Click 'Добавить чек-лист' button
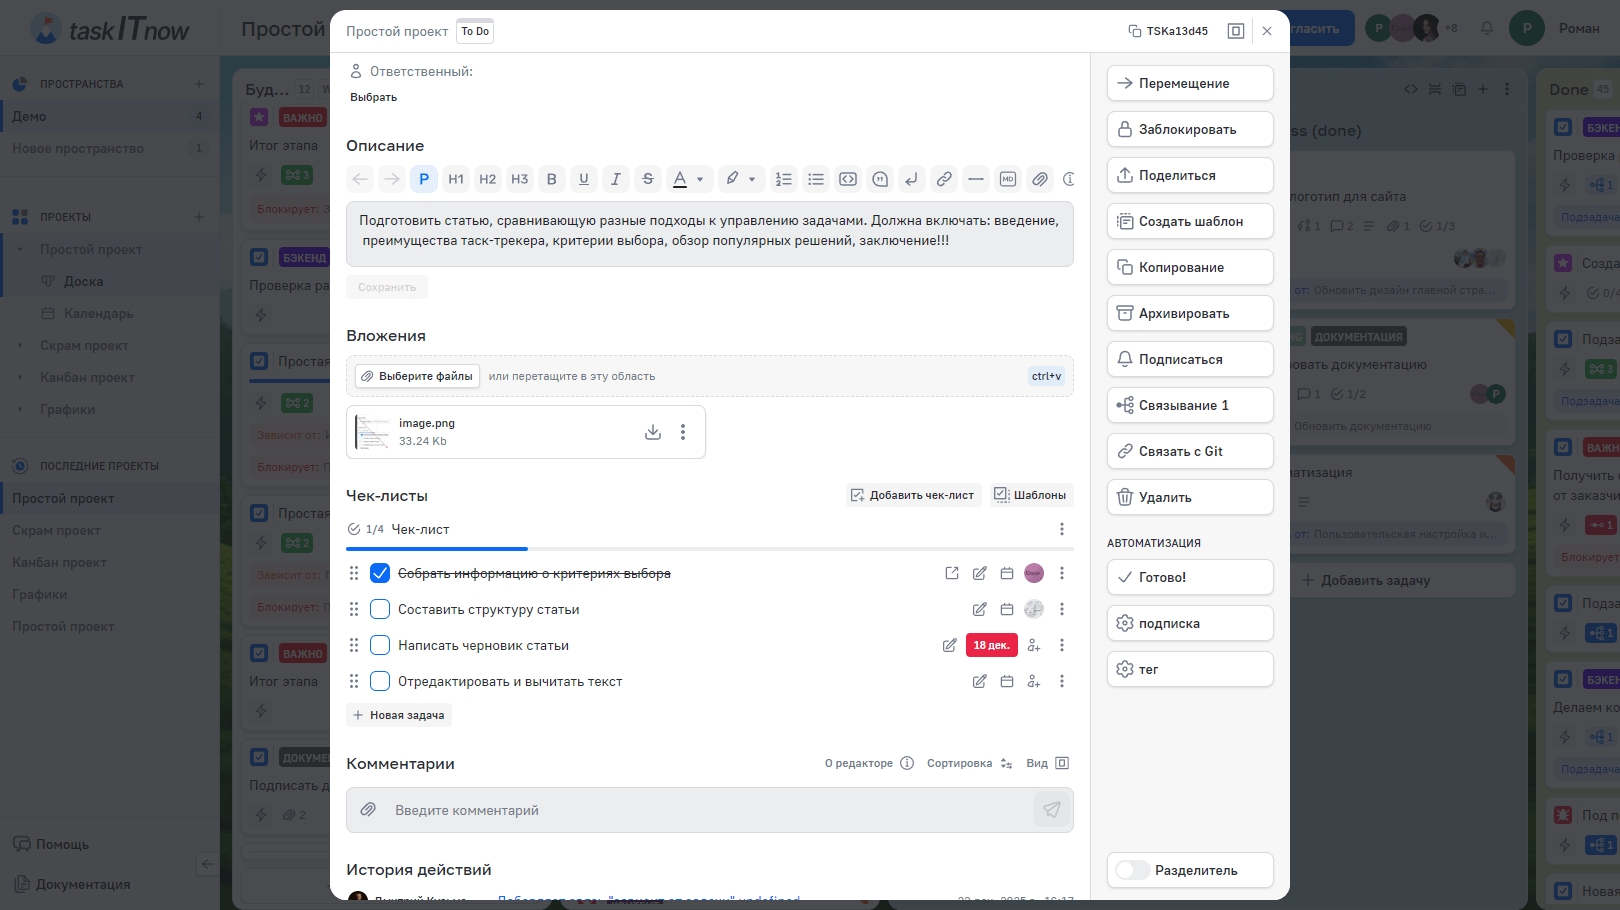This screenshot has width=1620, height=910. (911, 495)
